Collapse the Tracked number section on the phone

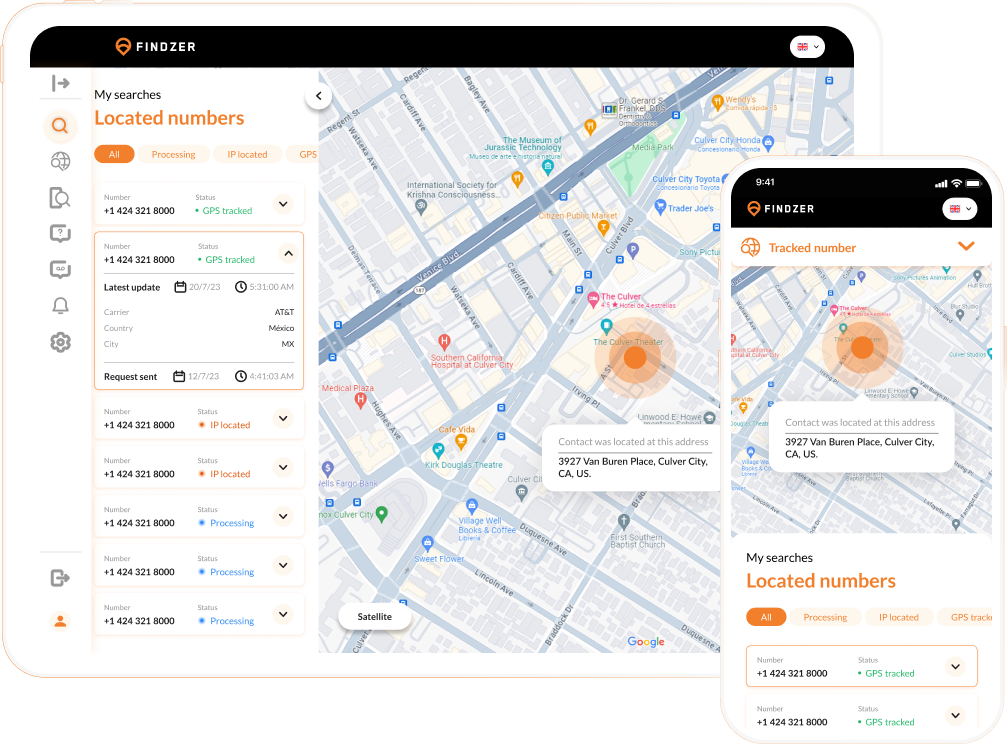click(x=966, y=246)
